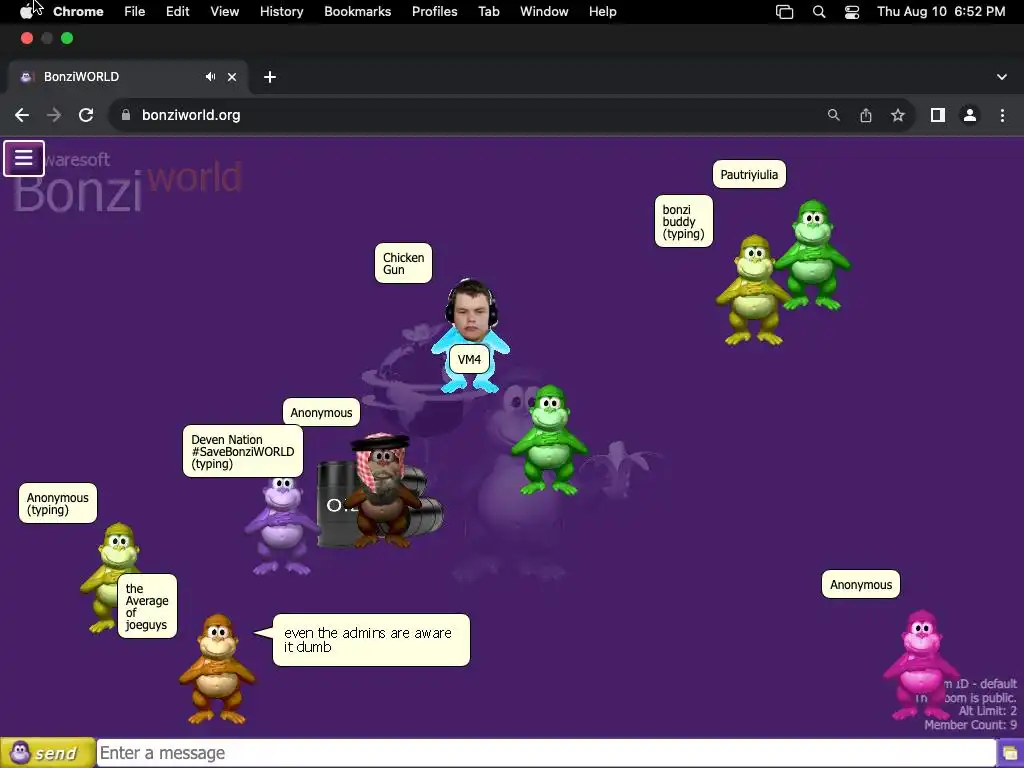Open the Tab menu
Viewport: 1024px width, 768px height.
488,12
